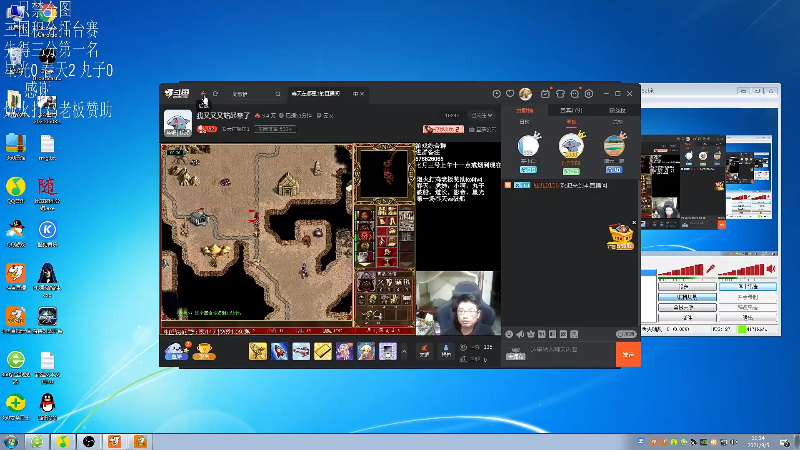
Task: Refresh the Douyu page
Action: (215, 94)
